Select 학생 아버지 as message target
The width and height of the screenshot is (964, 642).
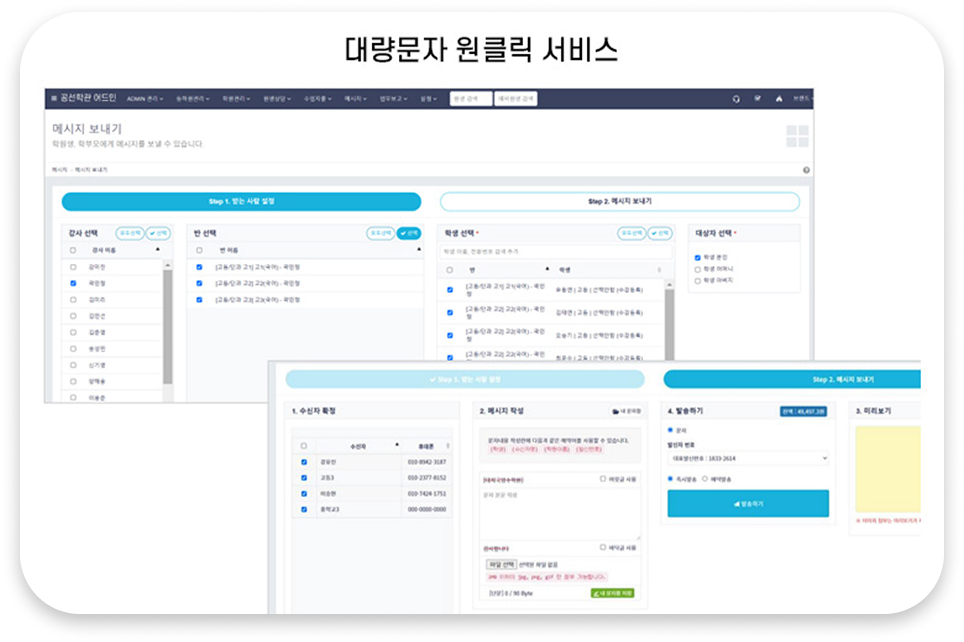point(698,281)
